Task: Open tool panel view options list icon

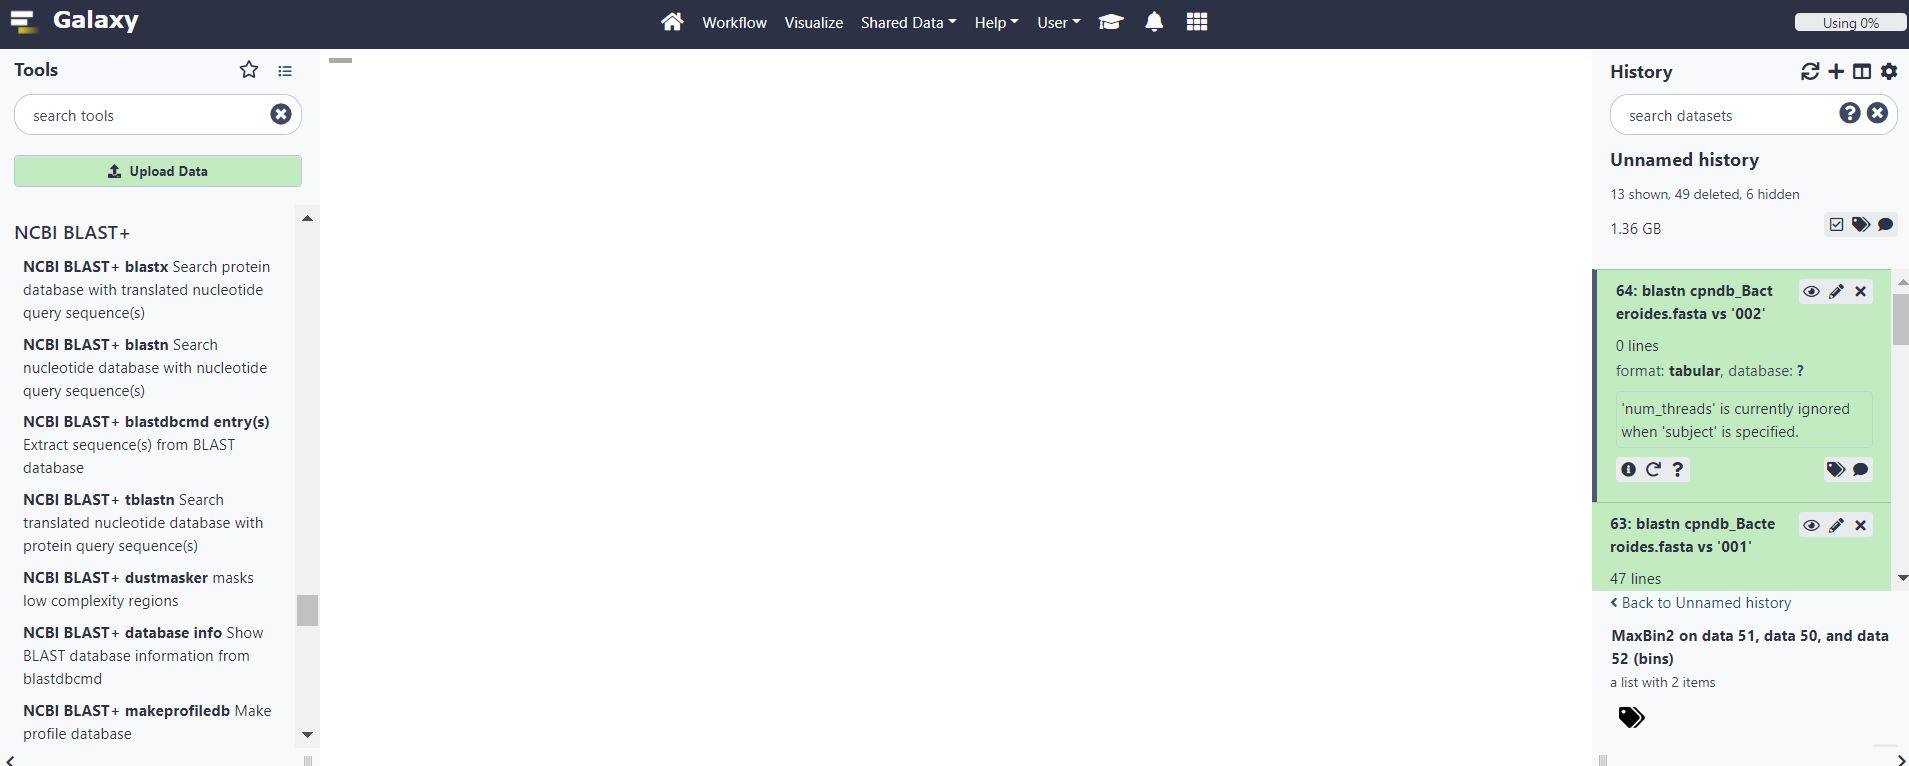Action: [x=285, y=71]
